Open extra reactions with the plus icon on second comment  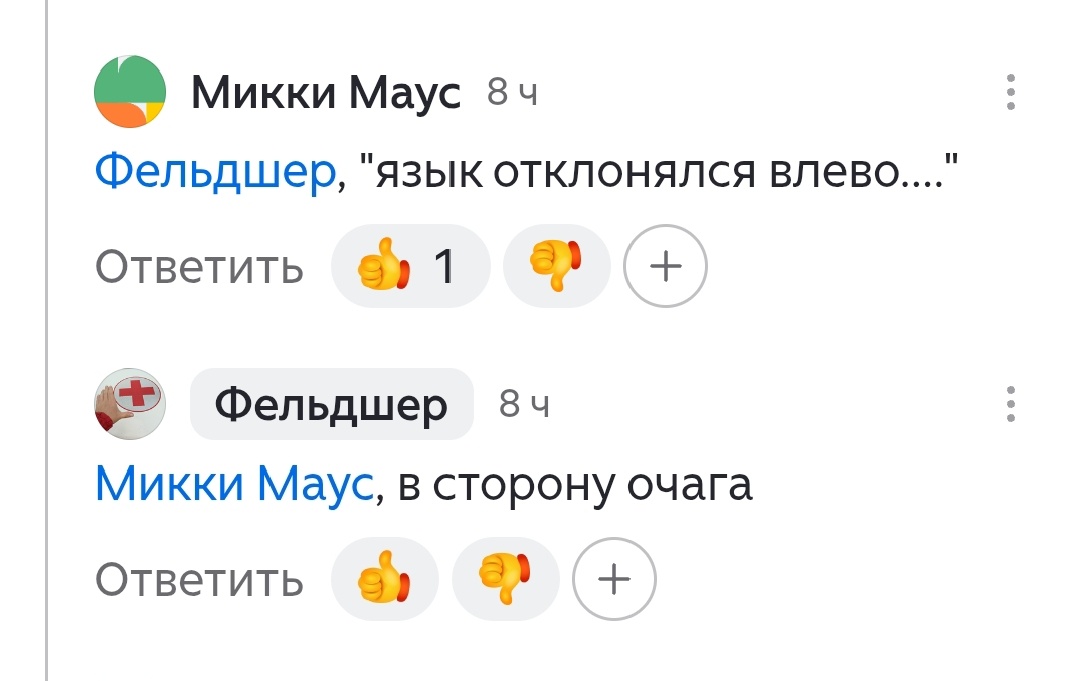tap(613, 578)
